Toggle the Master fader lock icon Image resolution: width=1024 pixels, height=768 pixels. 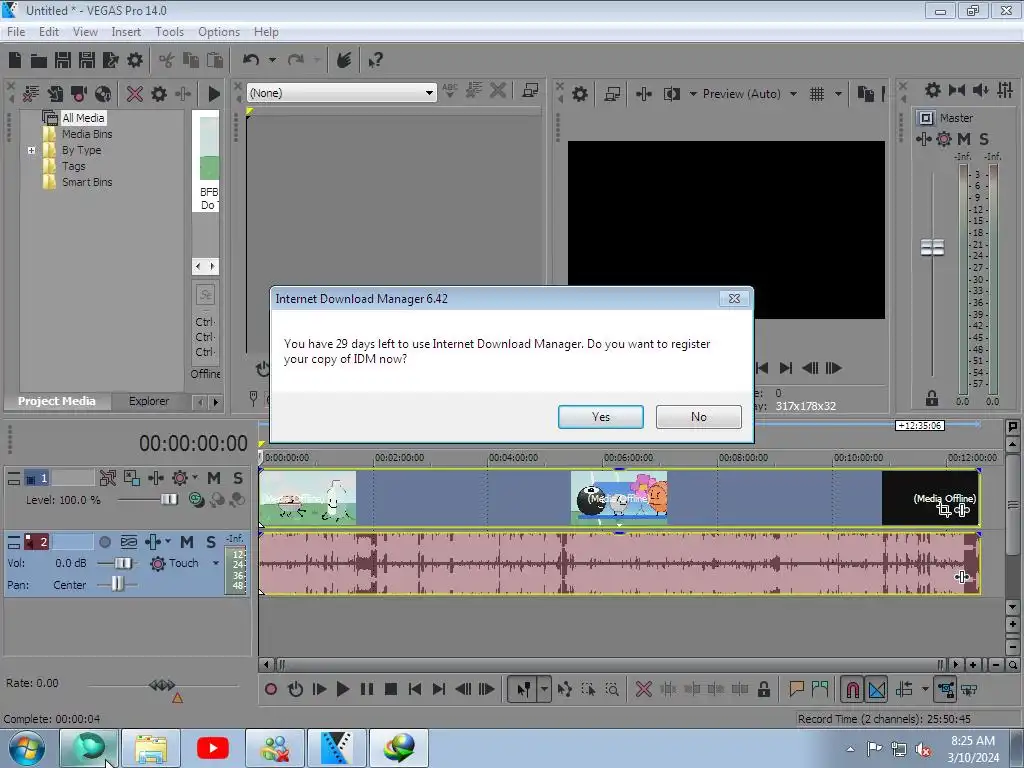click(932, 398)
